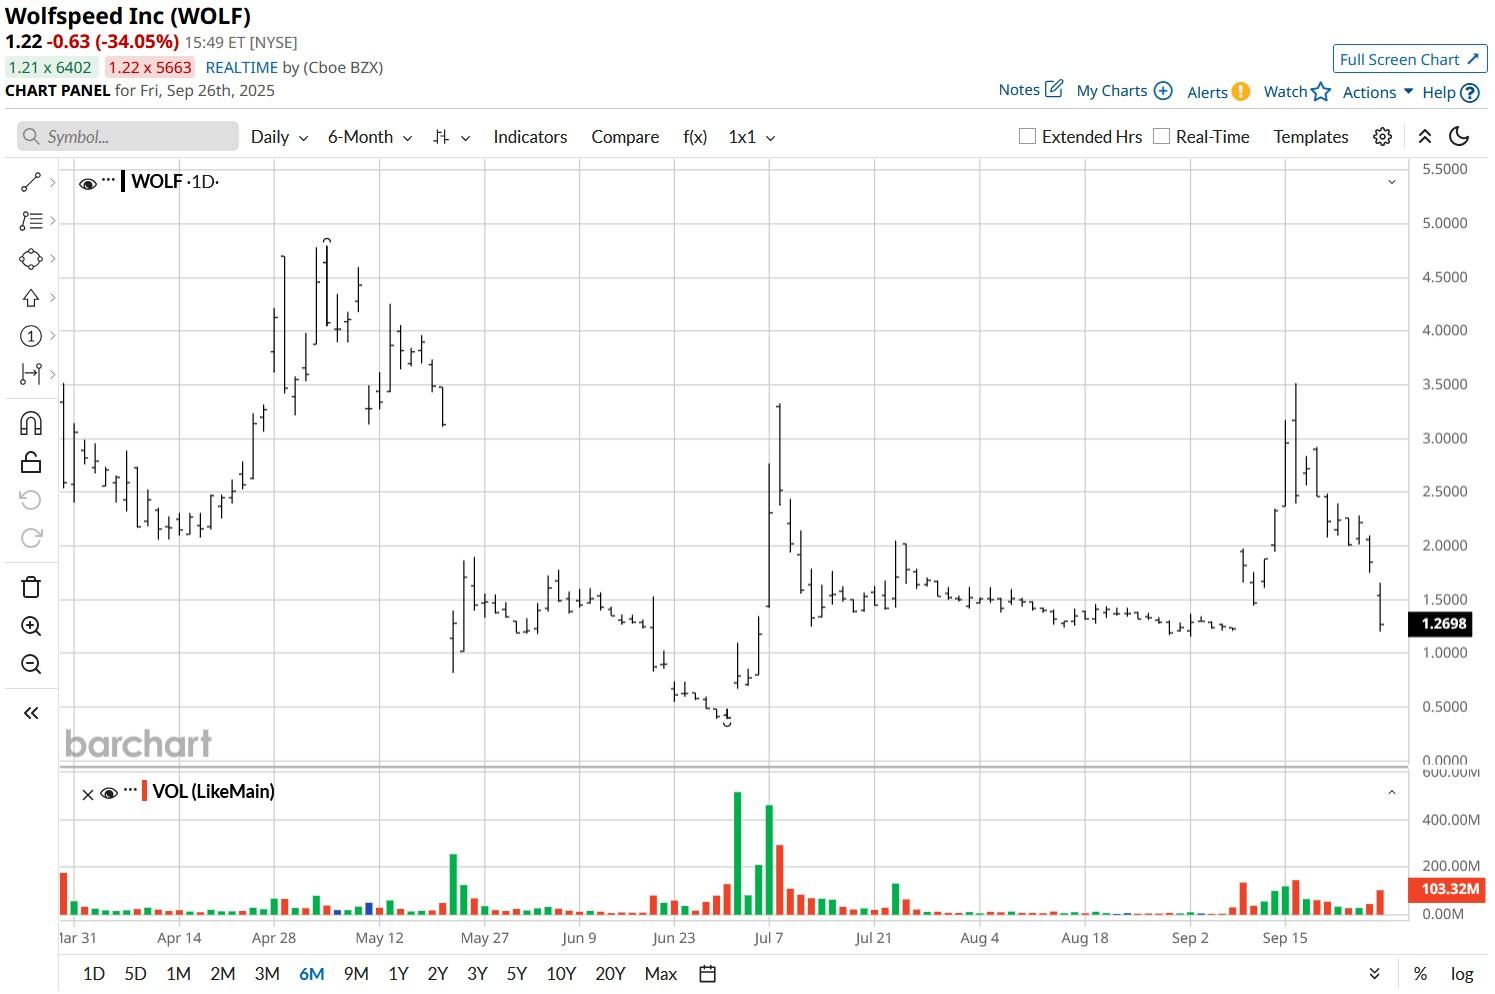The width and height of the screenshot is (1495, 994).
Task: Open WOLF series options ellipsis
Action: tap(108, 181)
